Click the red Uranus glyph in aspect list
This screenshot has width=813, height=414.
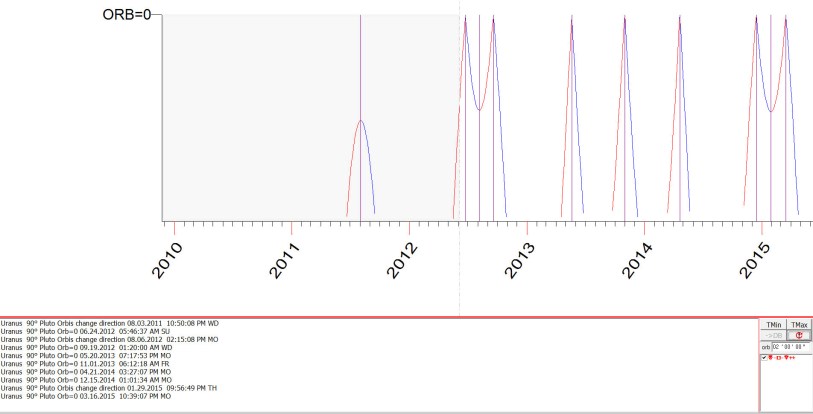pyautogui.click(x=773, y=357)
